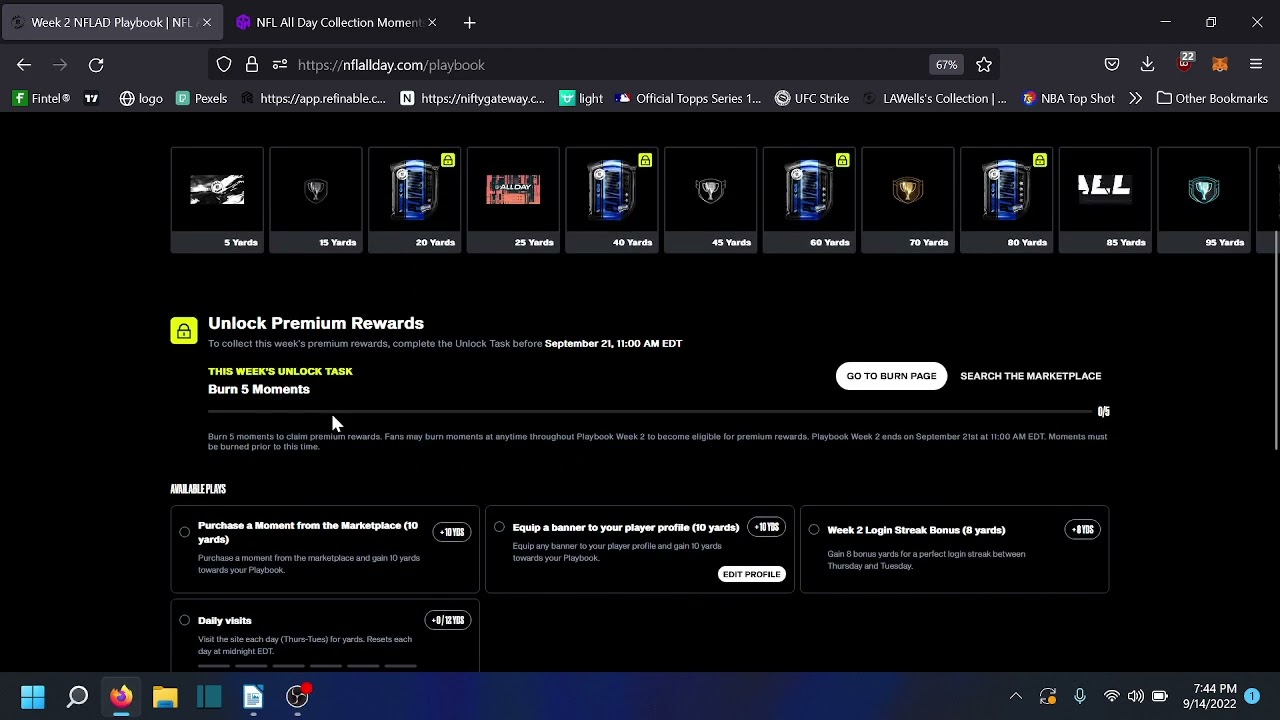Open the MetaMask fox extension
Image resolution: width=1280 pixels, height=720 pixels.
[1220, 65]
